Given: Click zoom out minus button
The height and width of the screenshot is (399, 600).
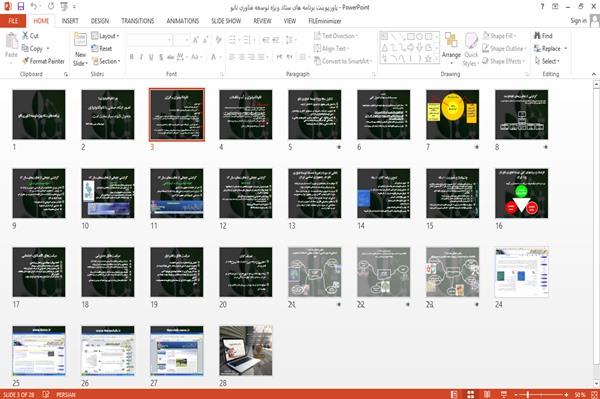Looking at the screenshot, I should [516, 394].
